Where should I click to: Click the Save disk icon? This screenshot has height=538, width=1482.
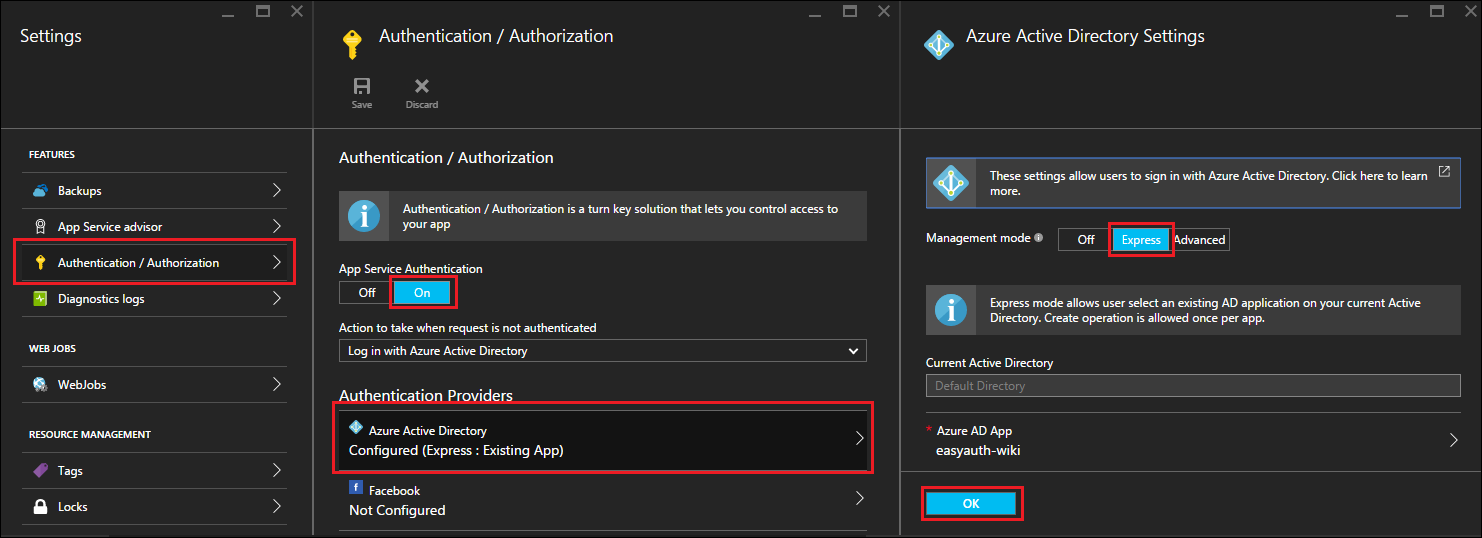tap(361, 87)
